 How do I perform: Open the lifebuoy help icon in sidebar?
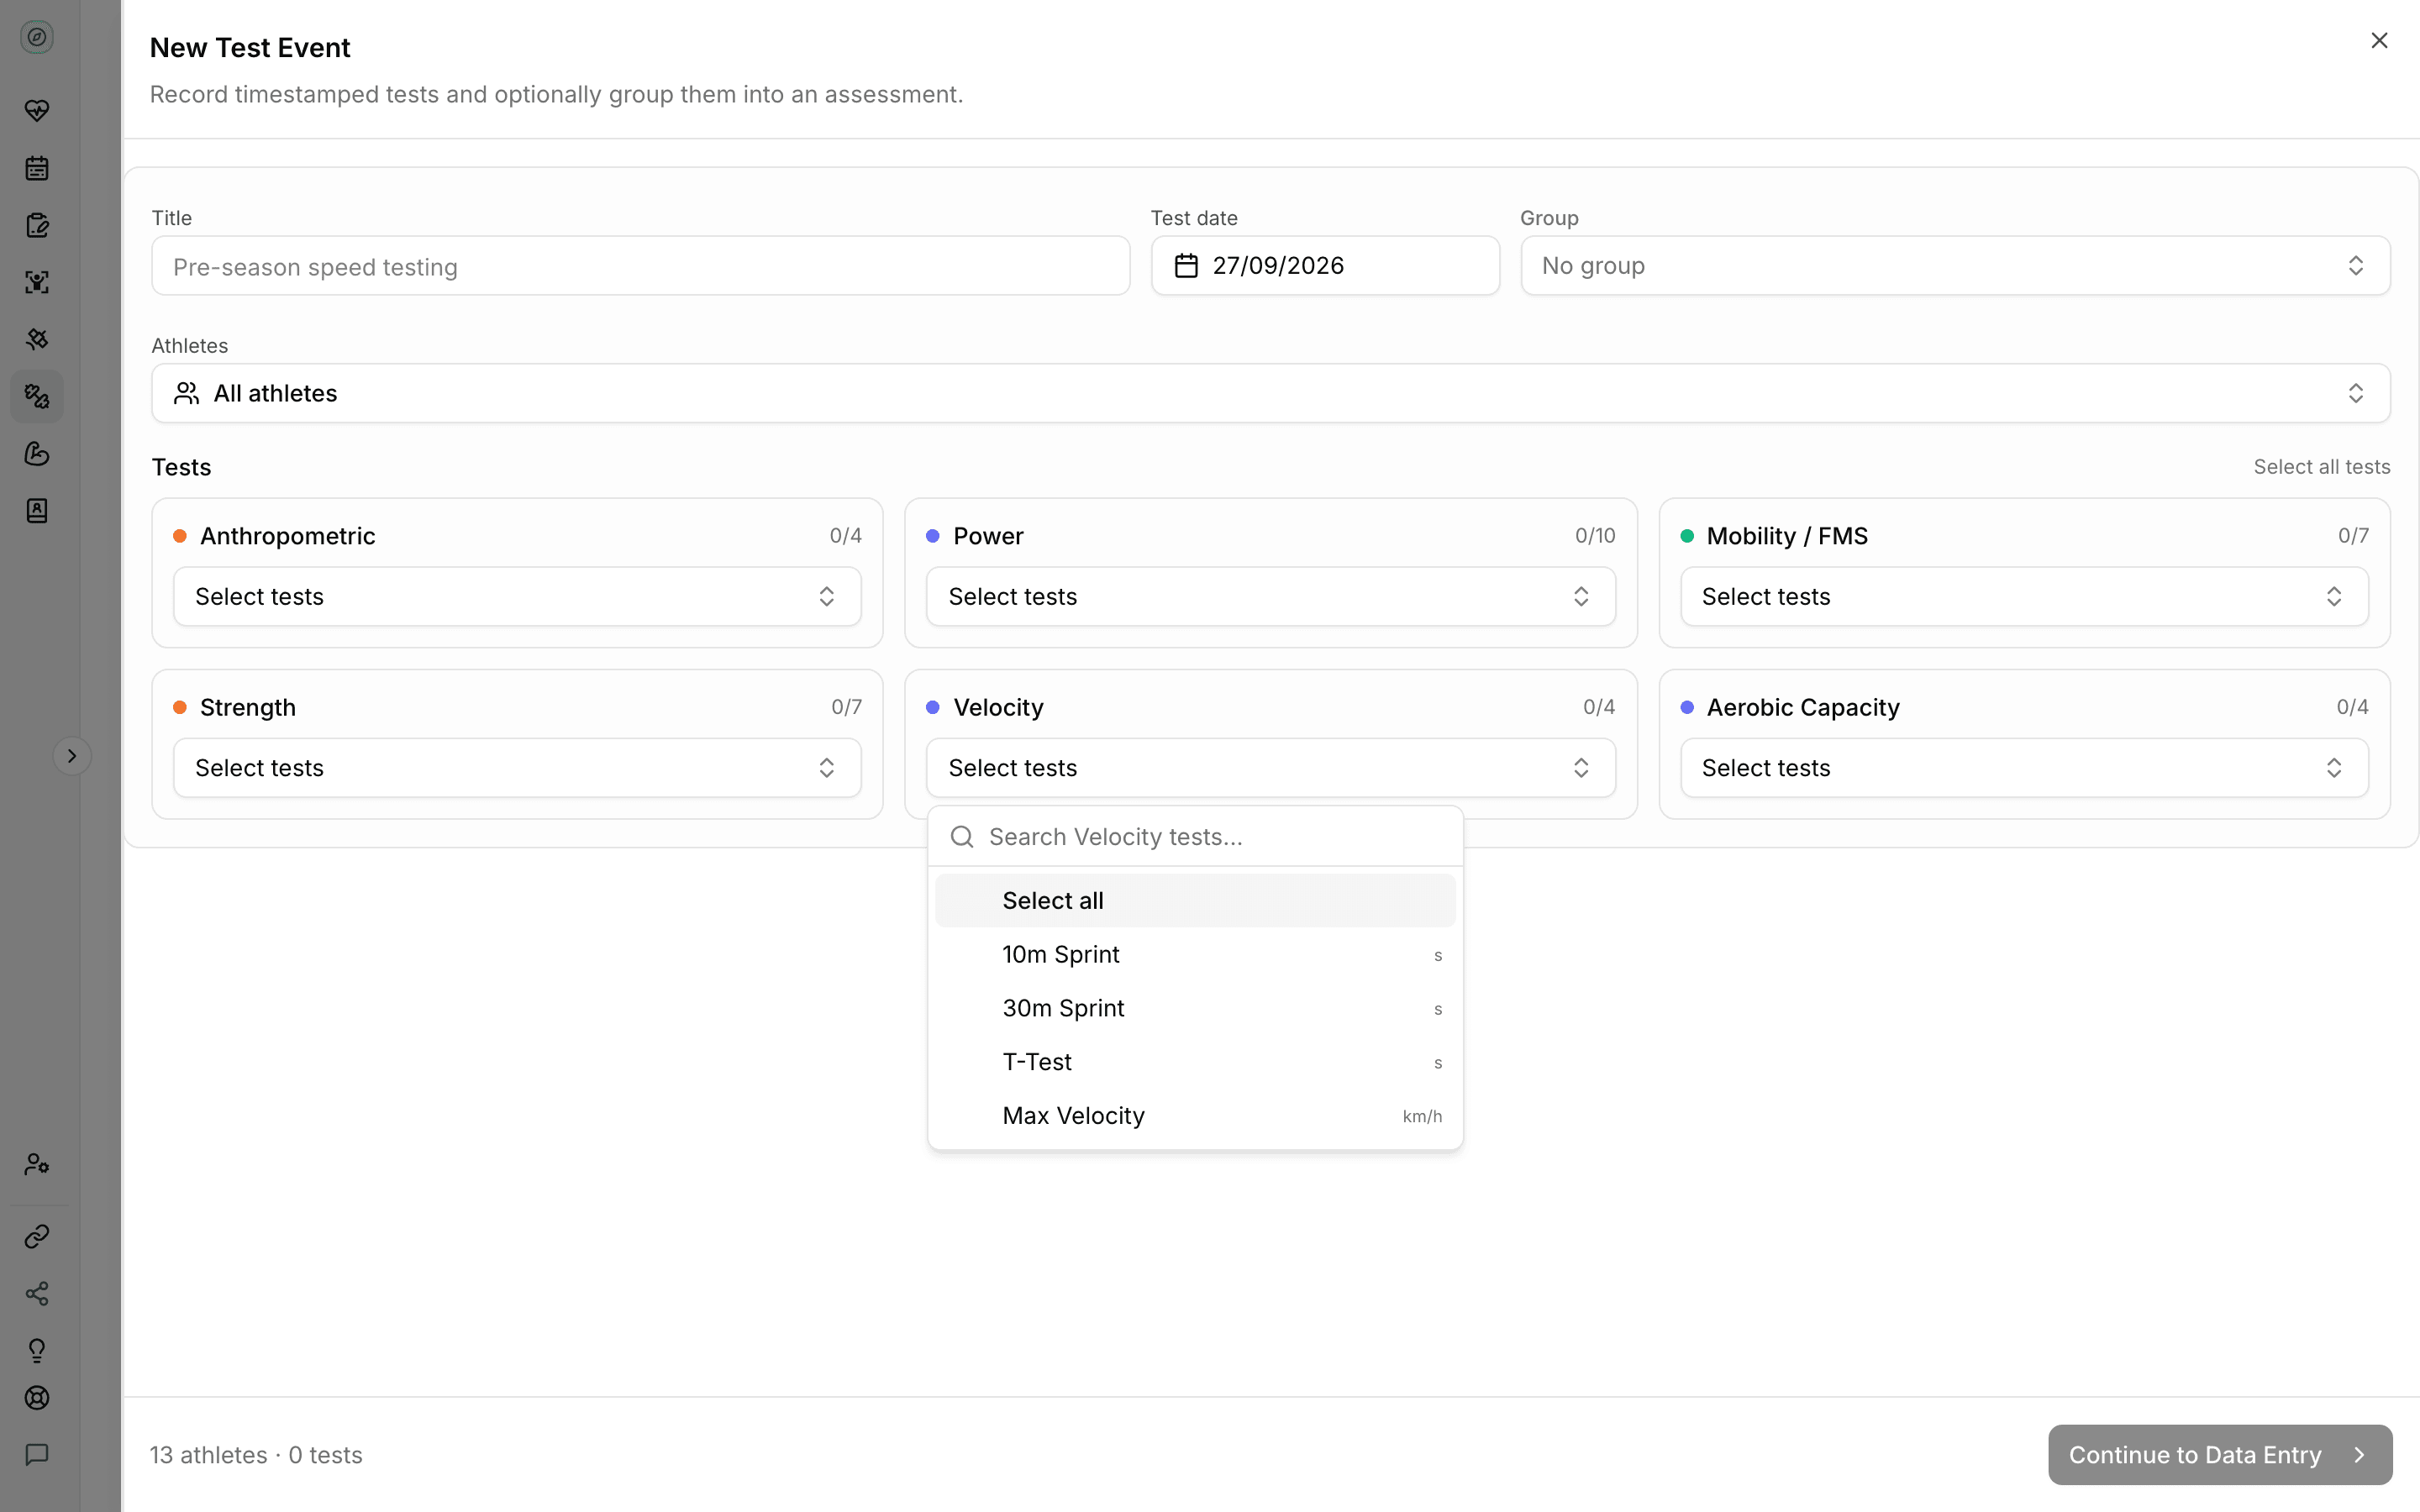tap(37, 1398)
